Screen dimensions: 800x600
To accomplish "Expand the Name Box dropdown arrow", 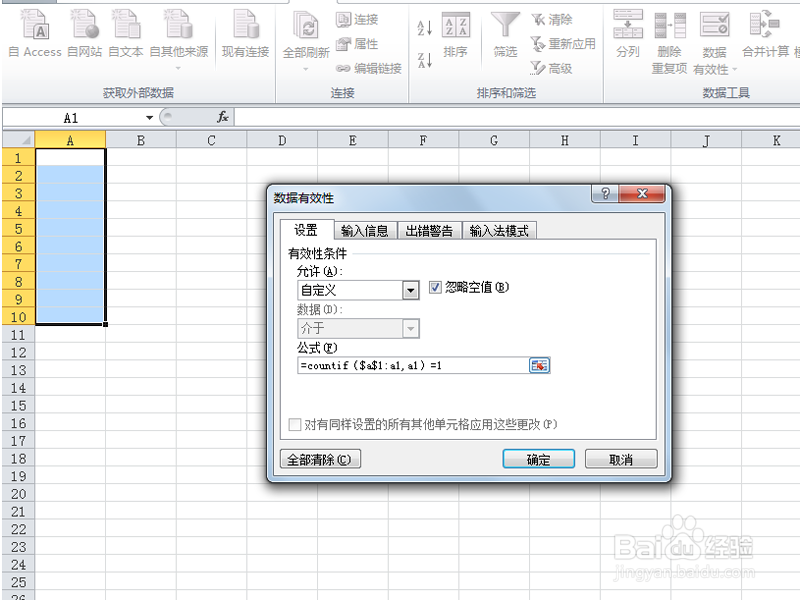I will (x=147, y=117).
